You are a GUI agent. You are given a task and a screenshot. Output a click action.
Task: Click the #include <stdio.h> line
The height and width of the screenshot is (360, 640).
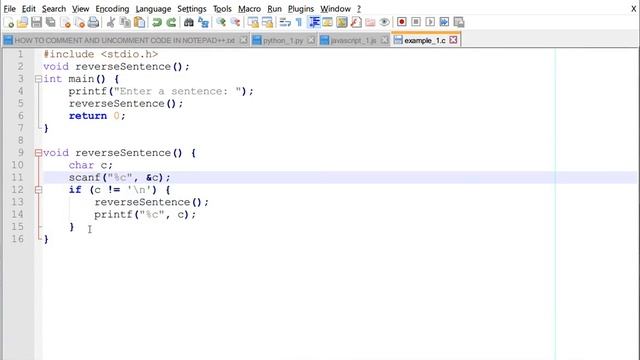click(x=100, y=54)
